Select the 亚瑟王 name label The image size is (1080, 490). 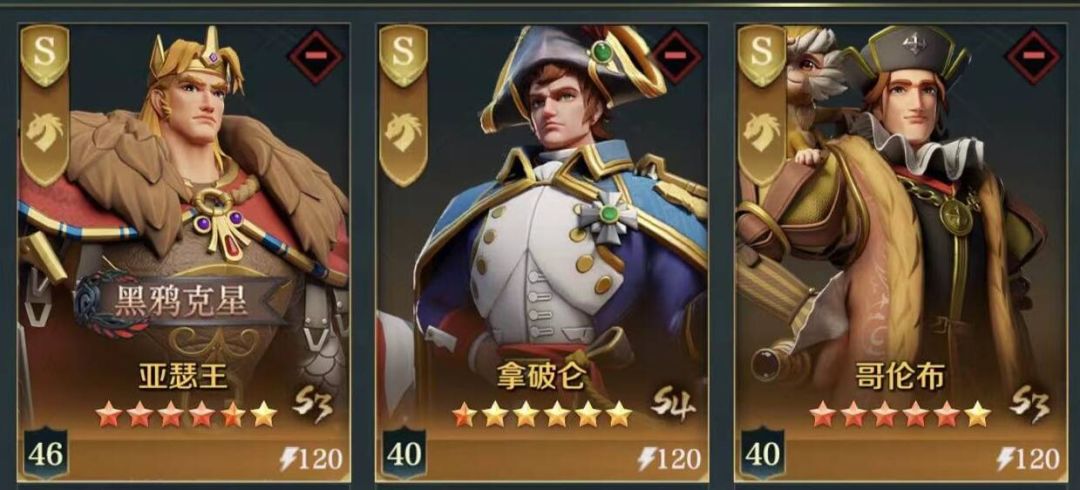(183, 378)
